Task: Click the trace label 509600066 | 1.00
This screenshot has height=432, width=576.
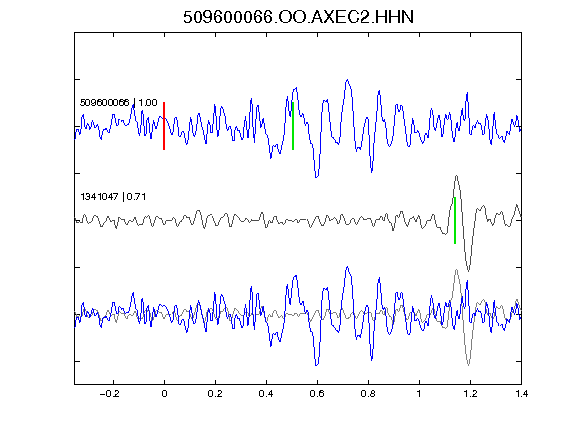Action: pos(119,102)
